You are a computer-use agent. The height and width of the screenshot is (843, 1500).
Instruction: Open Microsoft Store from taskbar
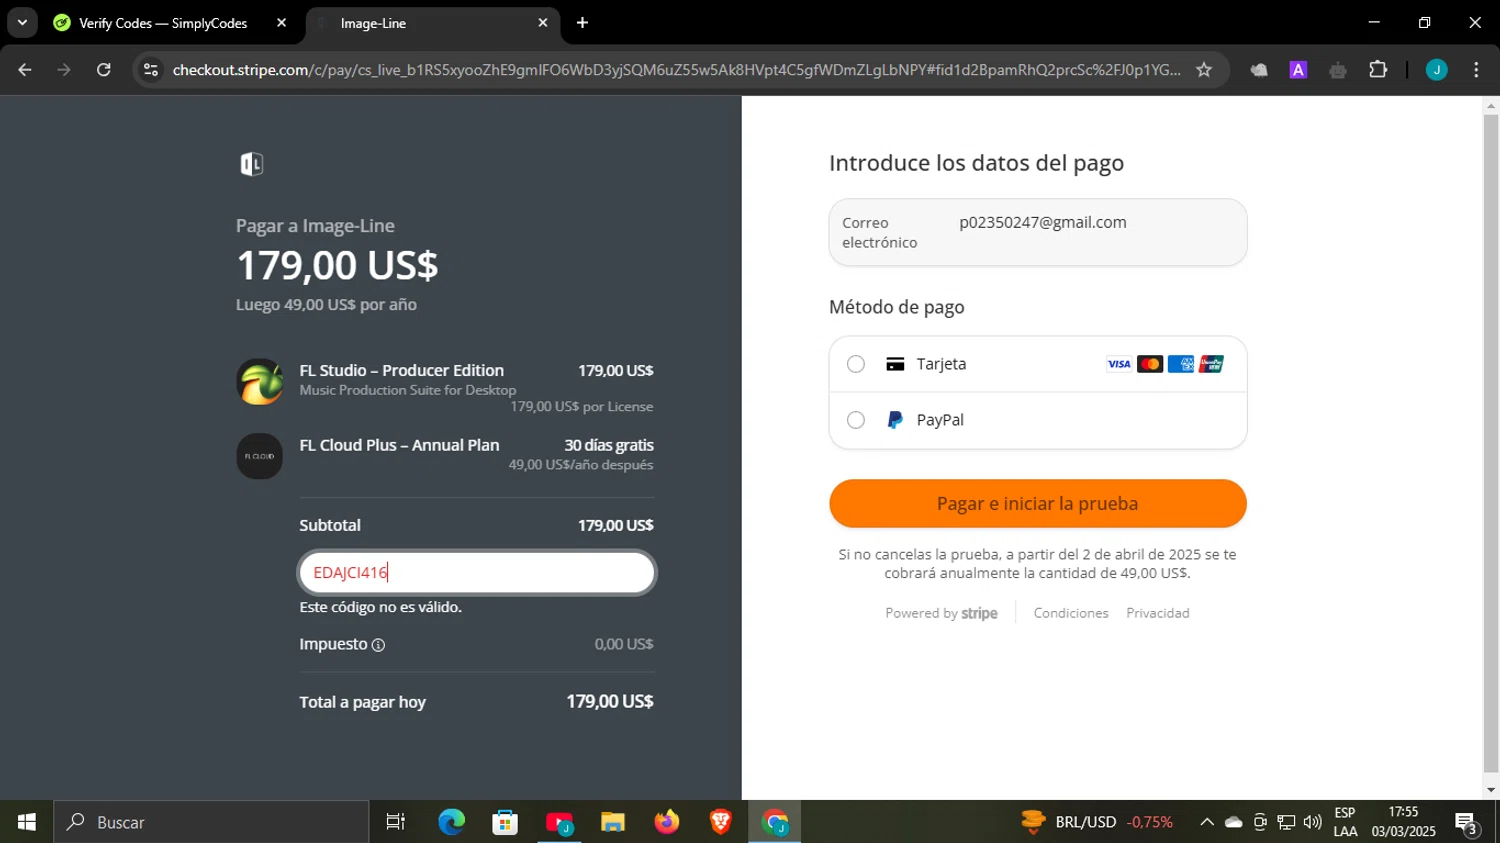coord(505,822)
